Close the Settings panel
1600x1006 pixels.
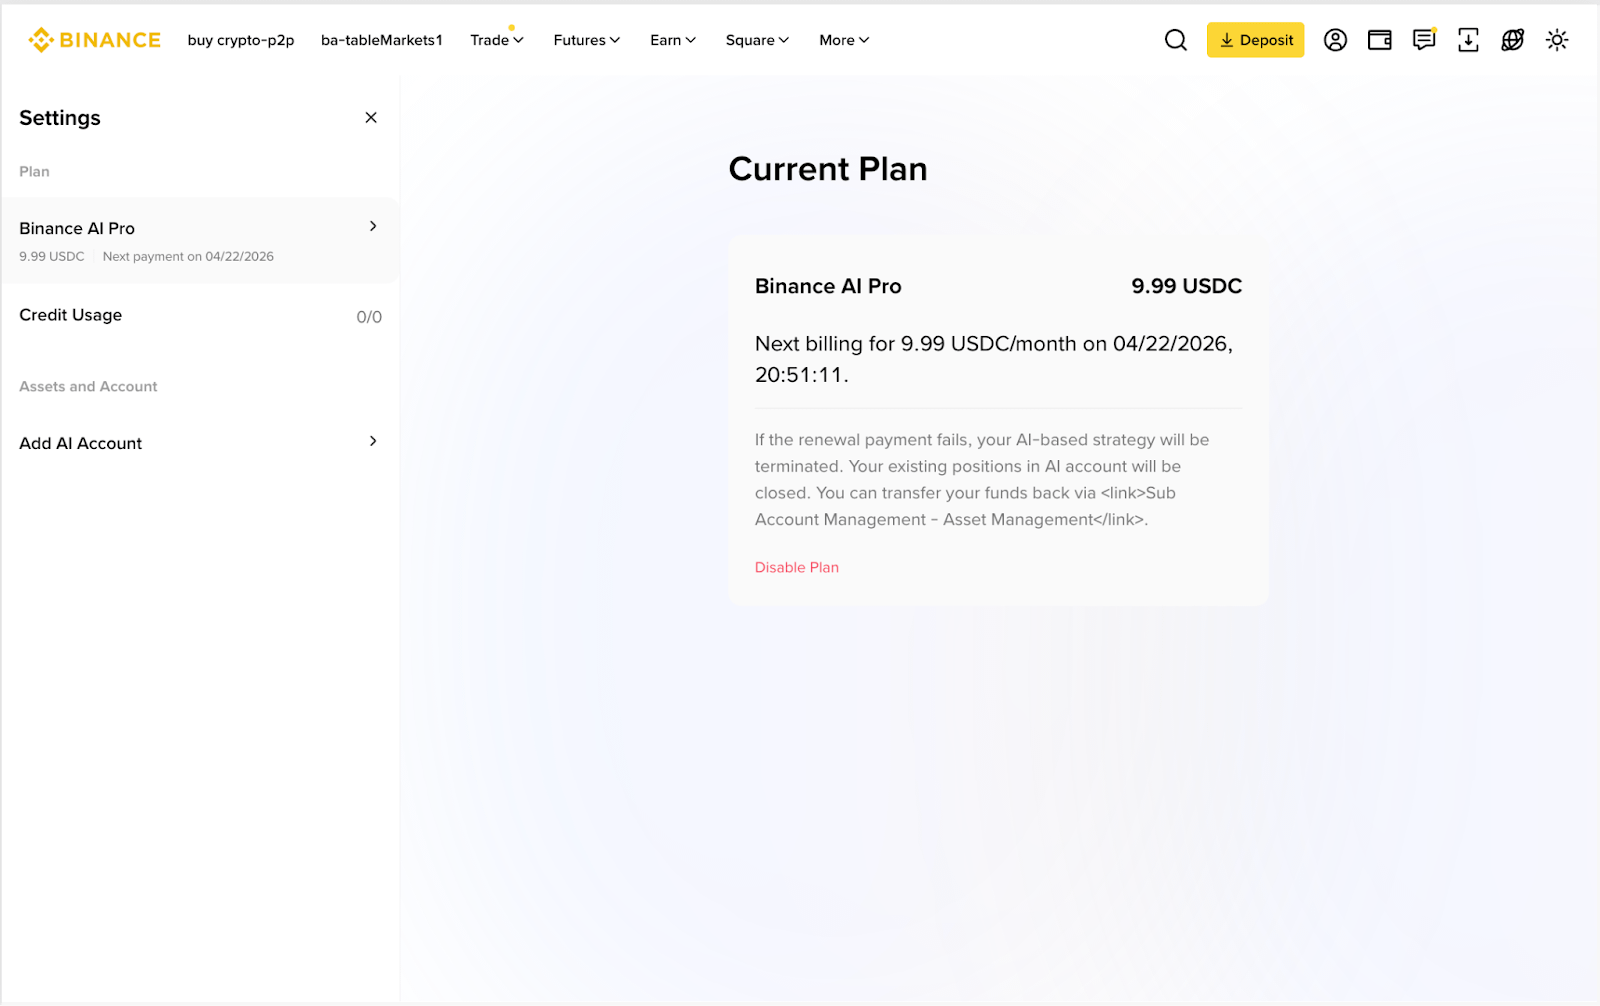(x=371, y=118)
